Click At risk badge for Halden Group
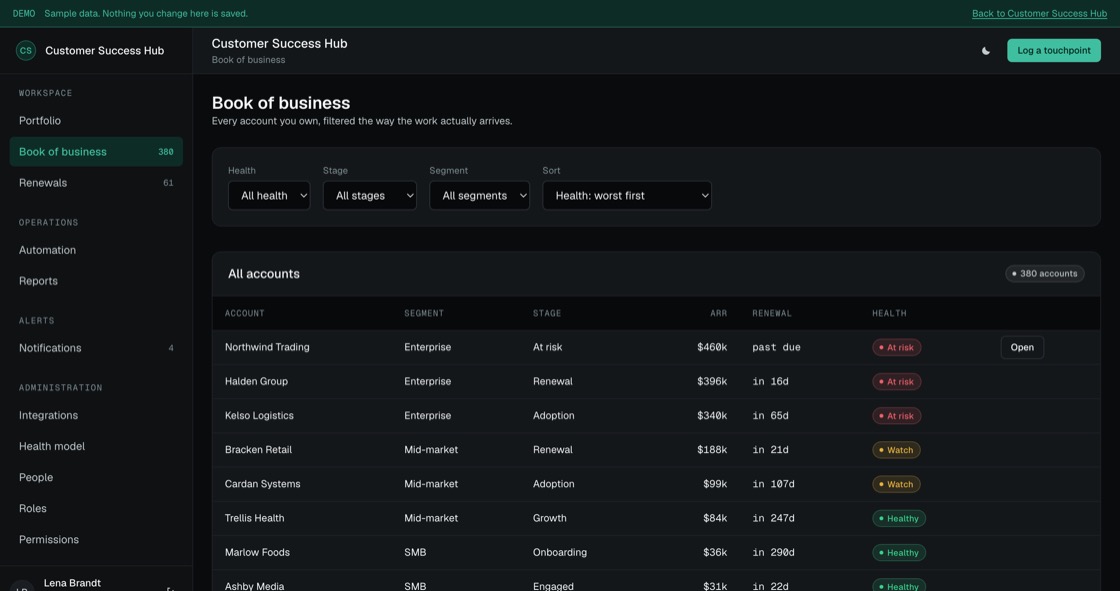This screenshot has width=1120, height=591. (896, 382)
